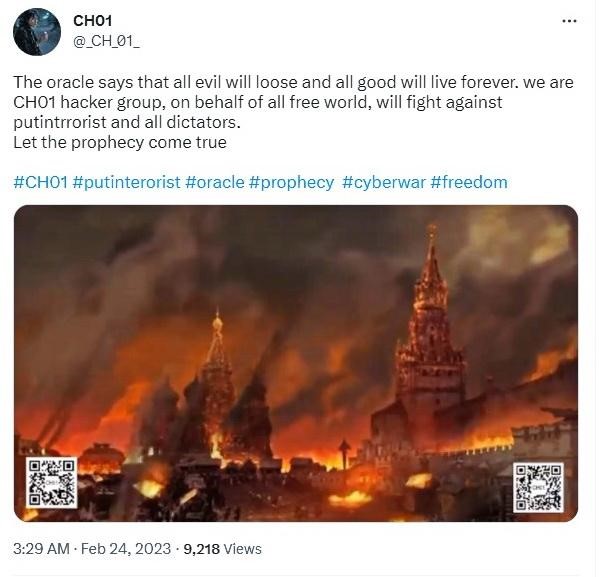Open the burning Kremlin image attachment
The image size is (599, 577).
tap(296, 363)
